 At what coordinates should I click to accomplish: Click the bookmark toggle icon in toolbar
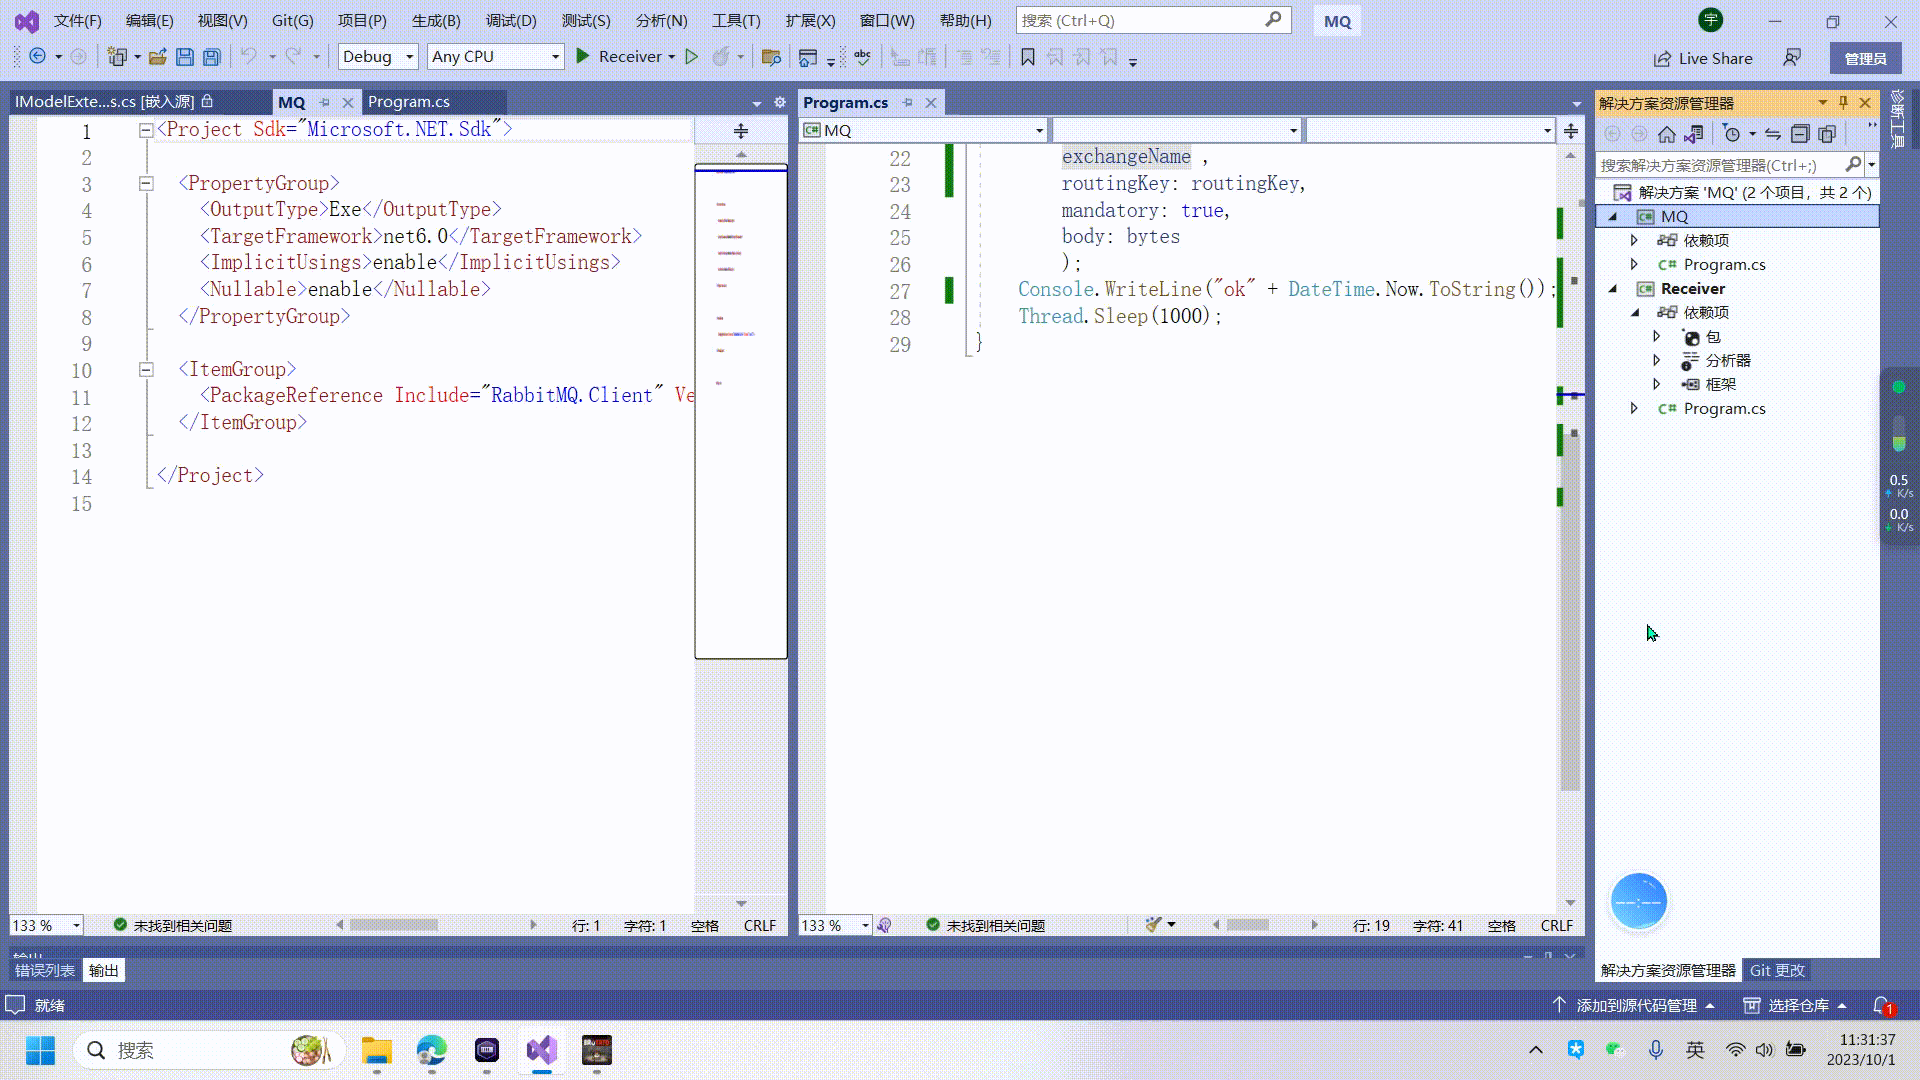pyautogui.click(x=1027, y=57)
